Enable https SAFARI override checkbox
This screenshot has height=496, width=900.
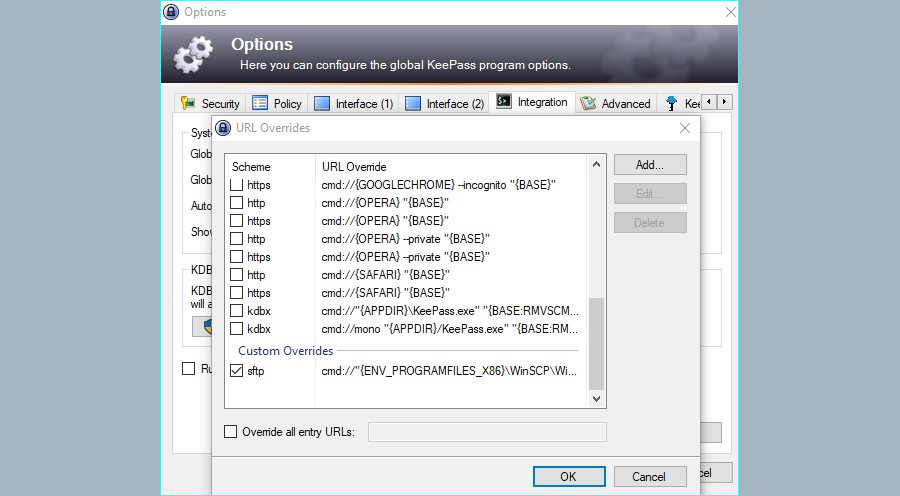[x=236, y=293]
